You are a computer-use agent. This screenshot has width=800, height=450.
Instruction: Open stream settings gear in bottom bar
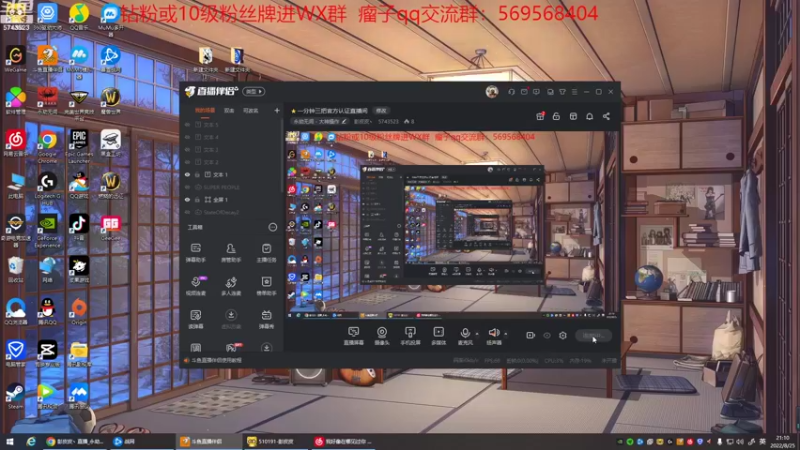point(563,335)
